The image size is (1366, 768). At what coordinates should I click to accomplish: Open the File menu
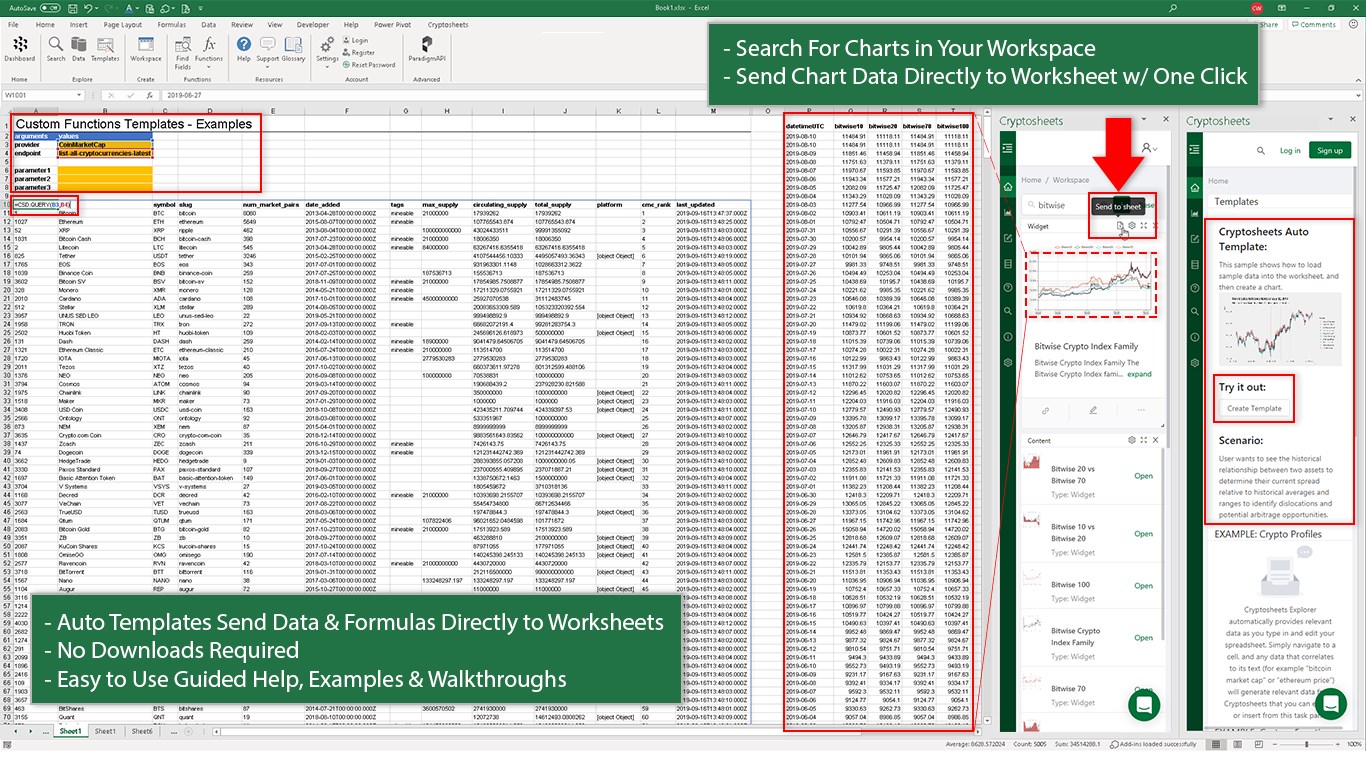(14, 24)
